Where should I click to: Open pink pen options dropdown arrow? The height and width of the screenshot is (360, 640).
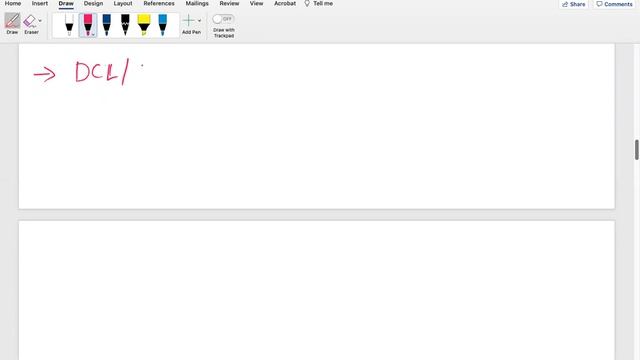coord(93,34)
